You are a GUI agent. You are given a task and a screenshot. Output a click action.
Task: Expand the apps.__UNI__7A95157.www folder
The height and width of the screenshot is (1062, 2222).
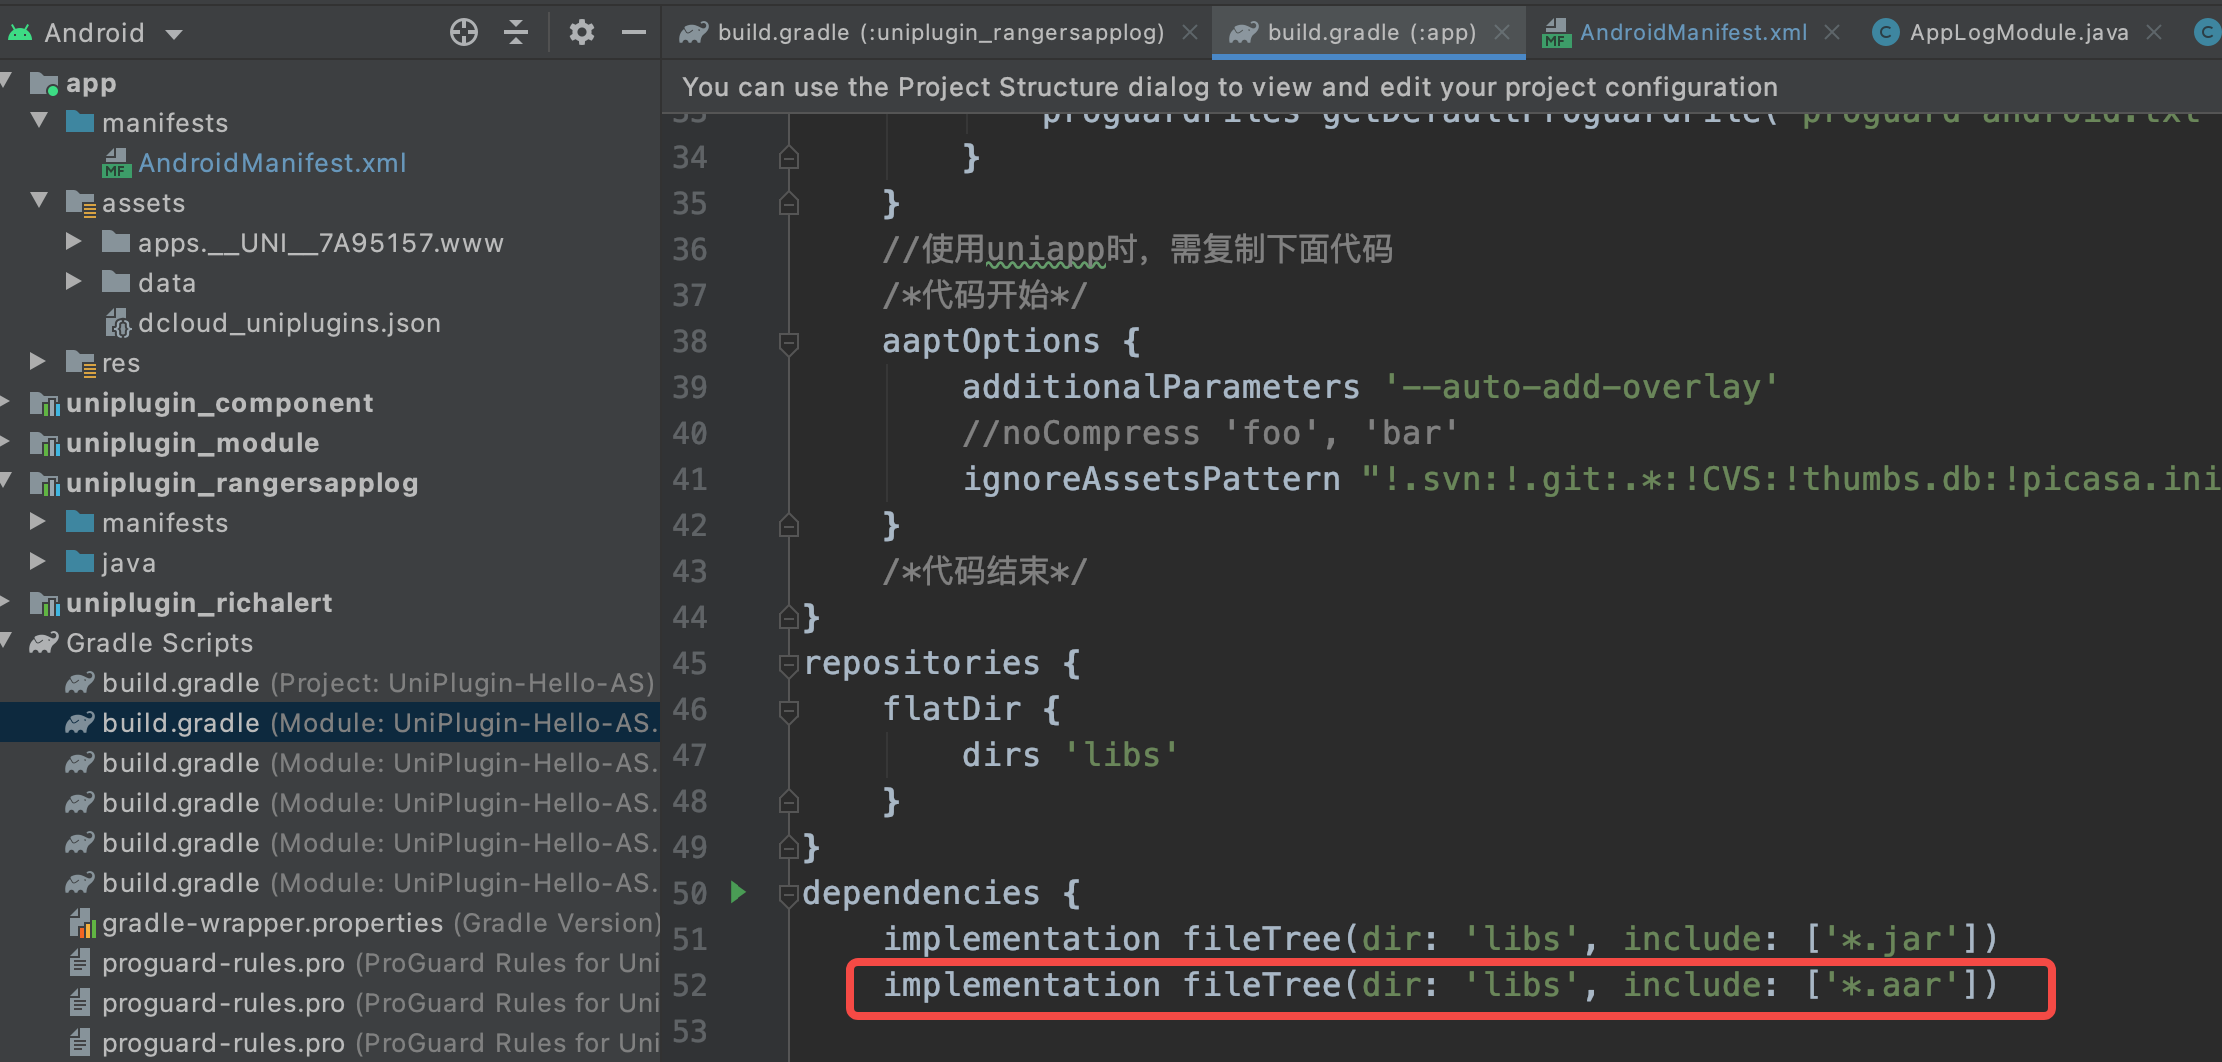click(x=73, y=242)
